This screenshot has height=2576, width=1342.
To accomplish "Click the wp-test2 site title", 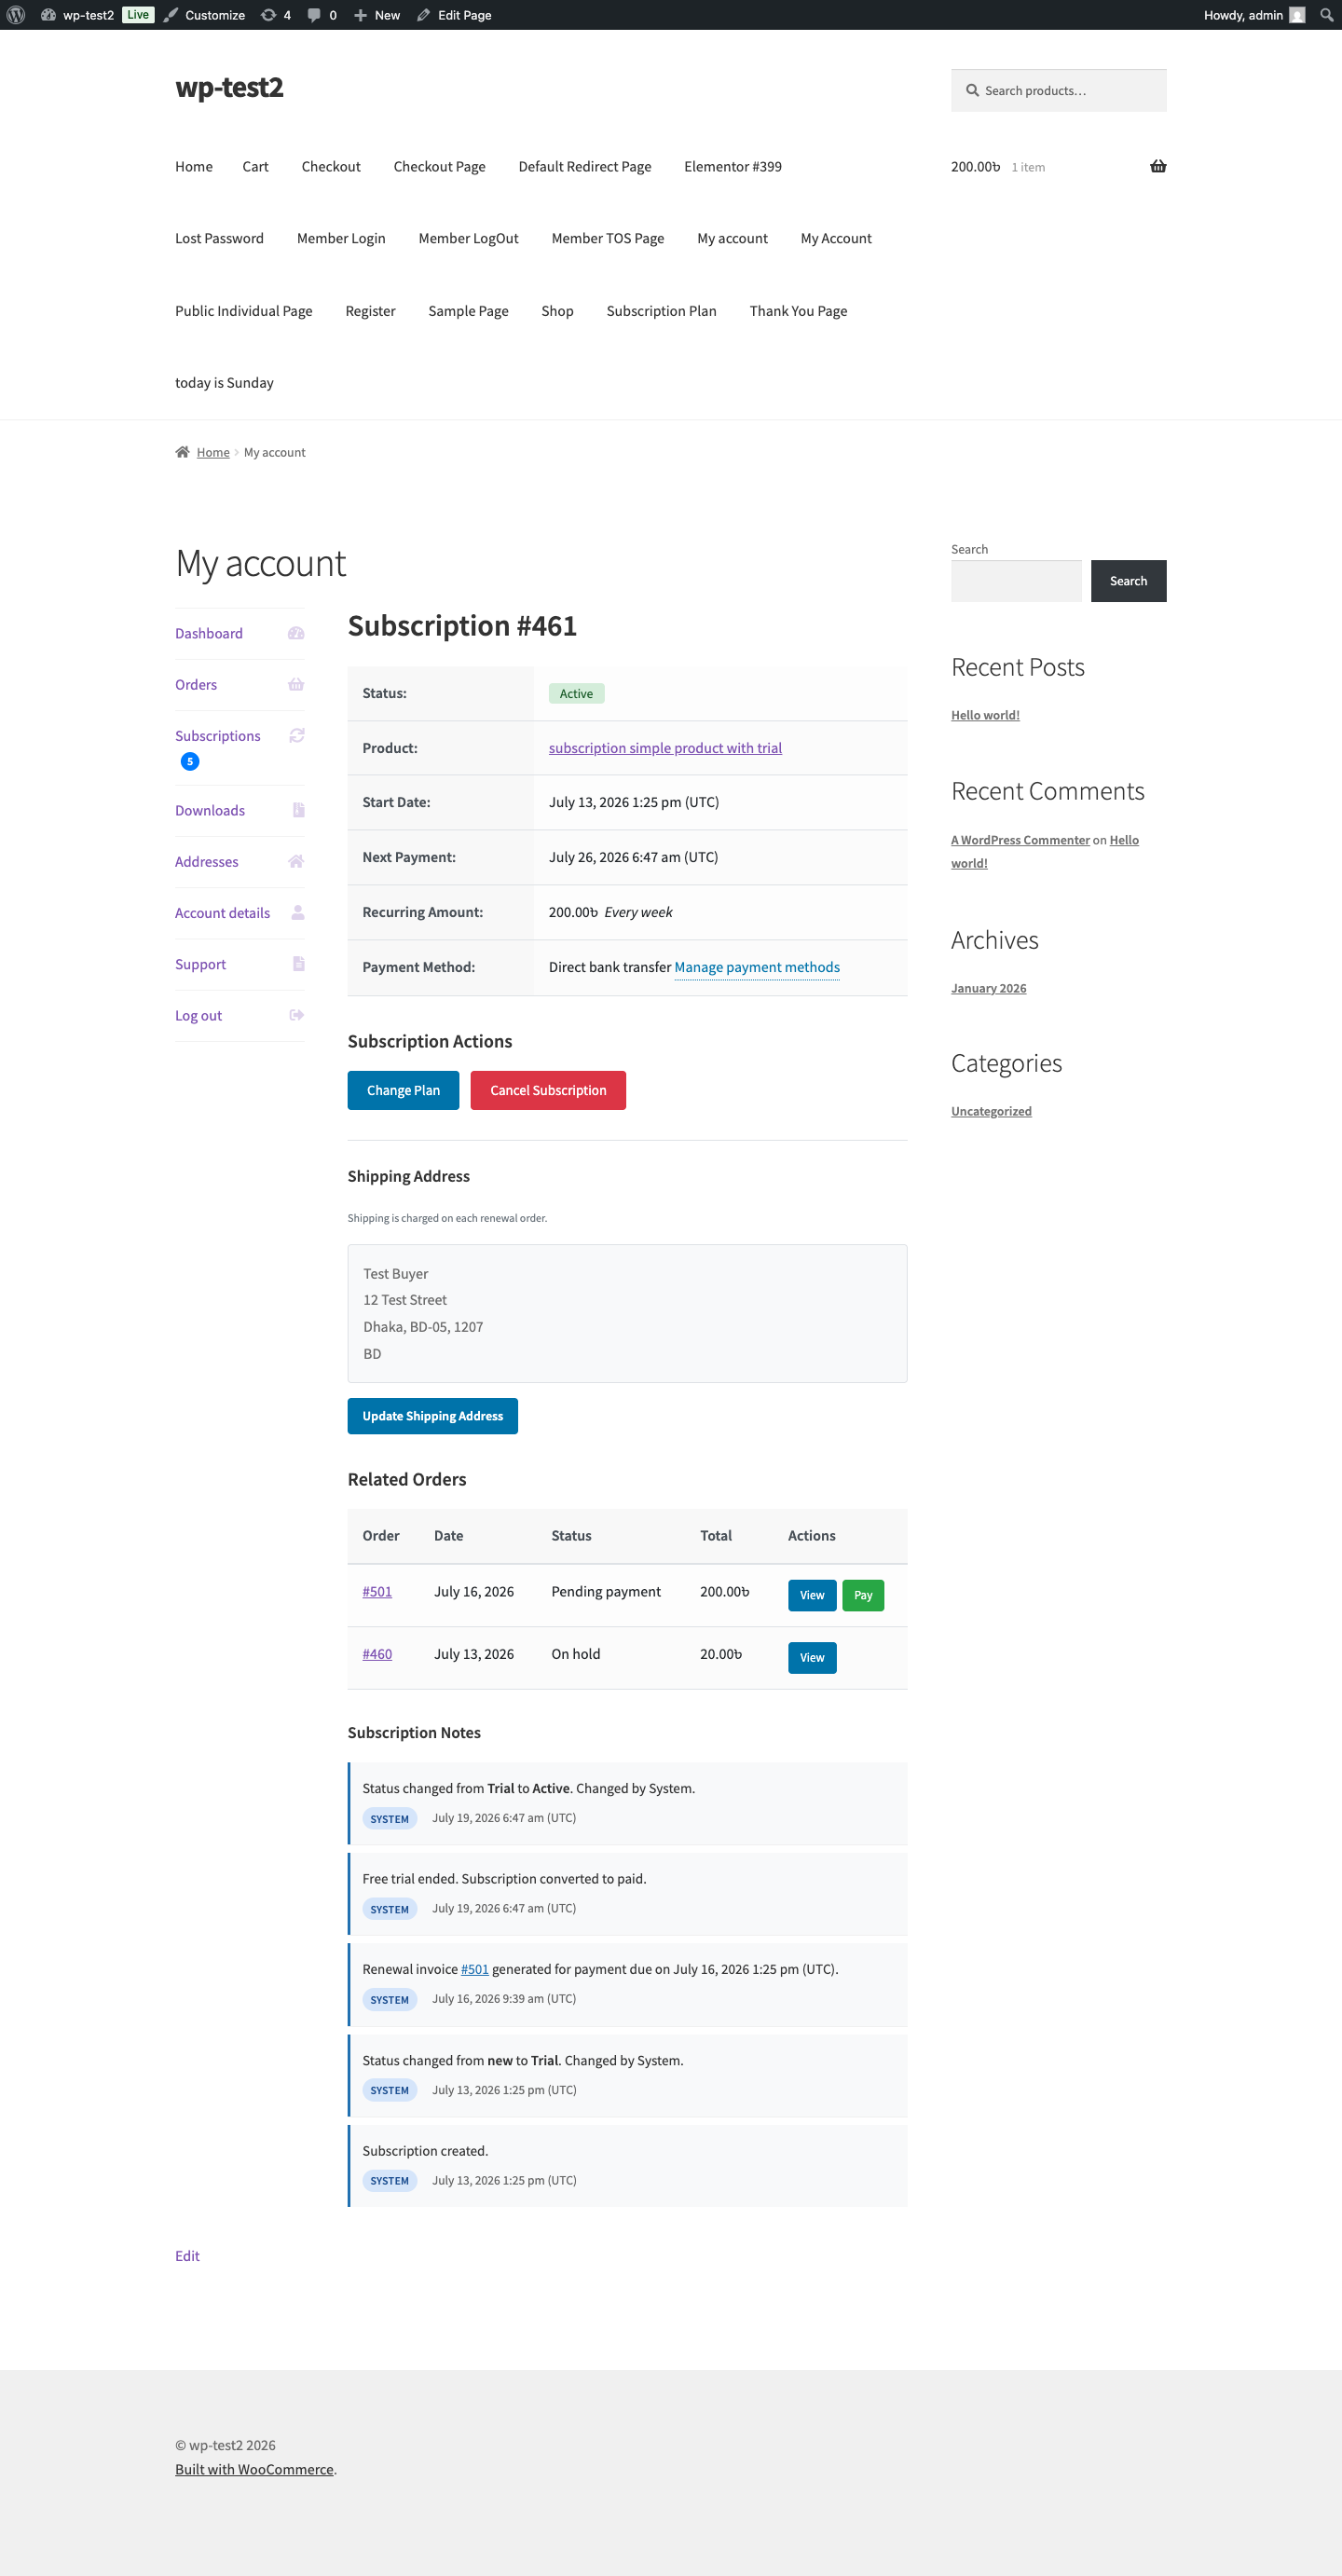I will coord(229,87).
